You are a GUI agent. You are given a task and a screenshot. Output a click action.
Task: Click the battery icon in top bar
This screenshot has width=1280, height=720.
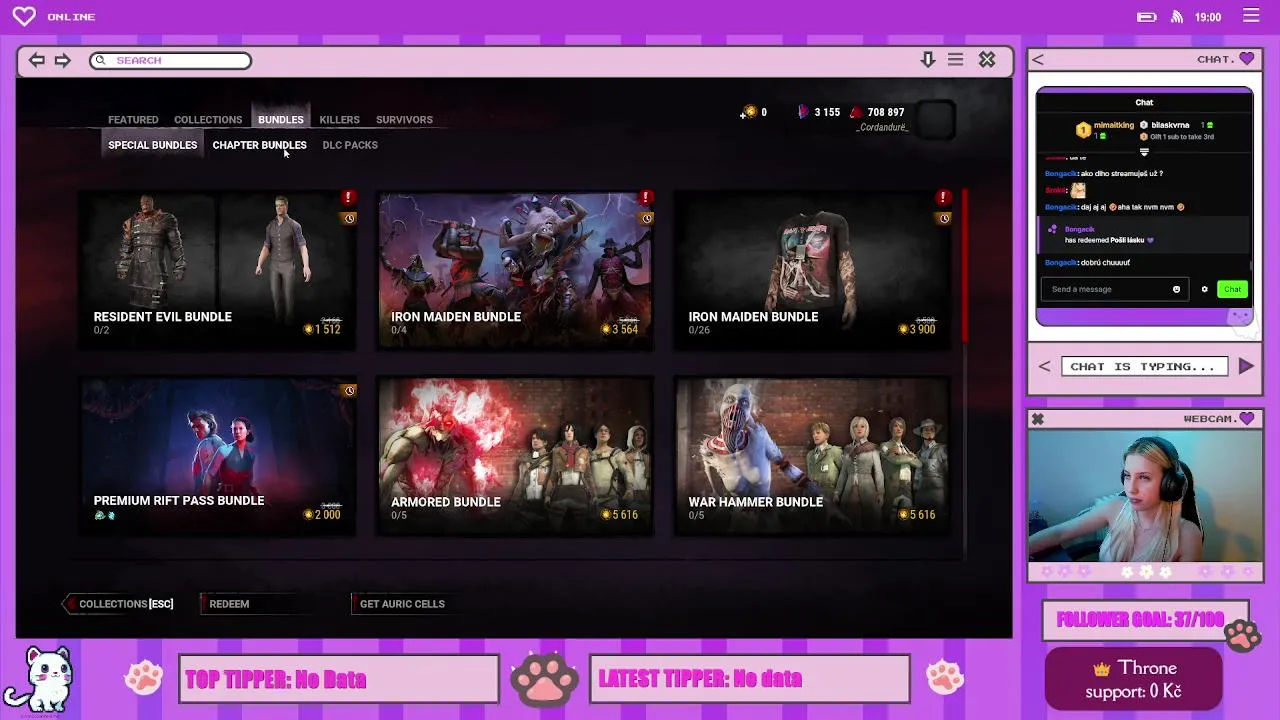click(x=1147, y=17)
